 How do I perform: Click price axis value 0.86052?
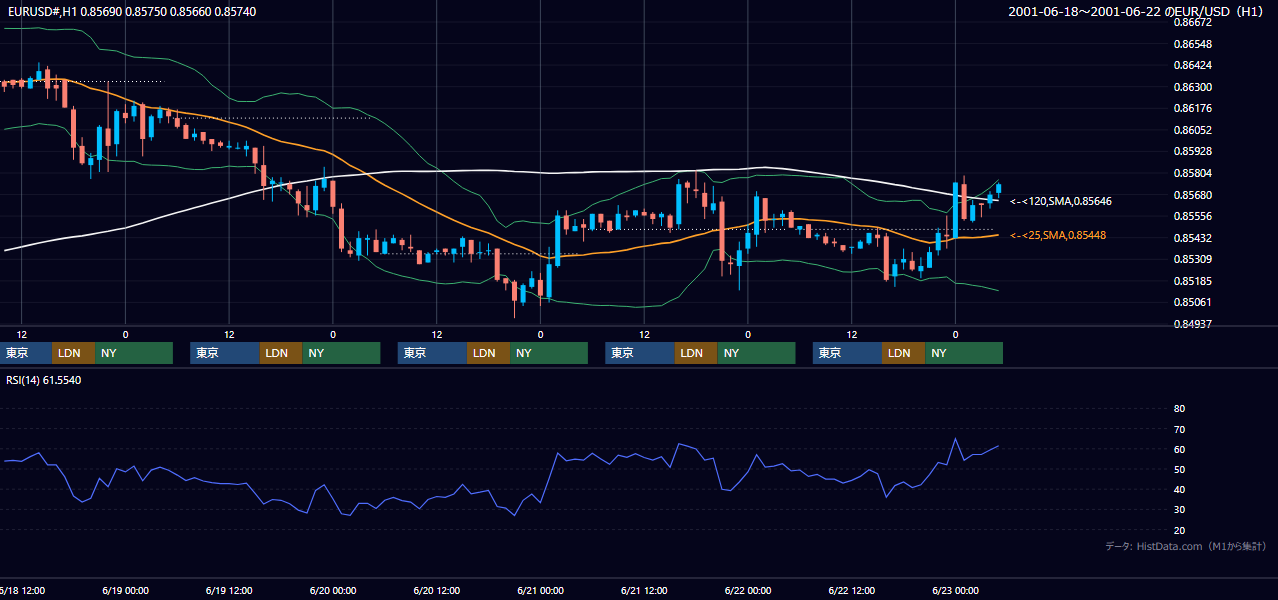[1192, 131]
